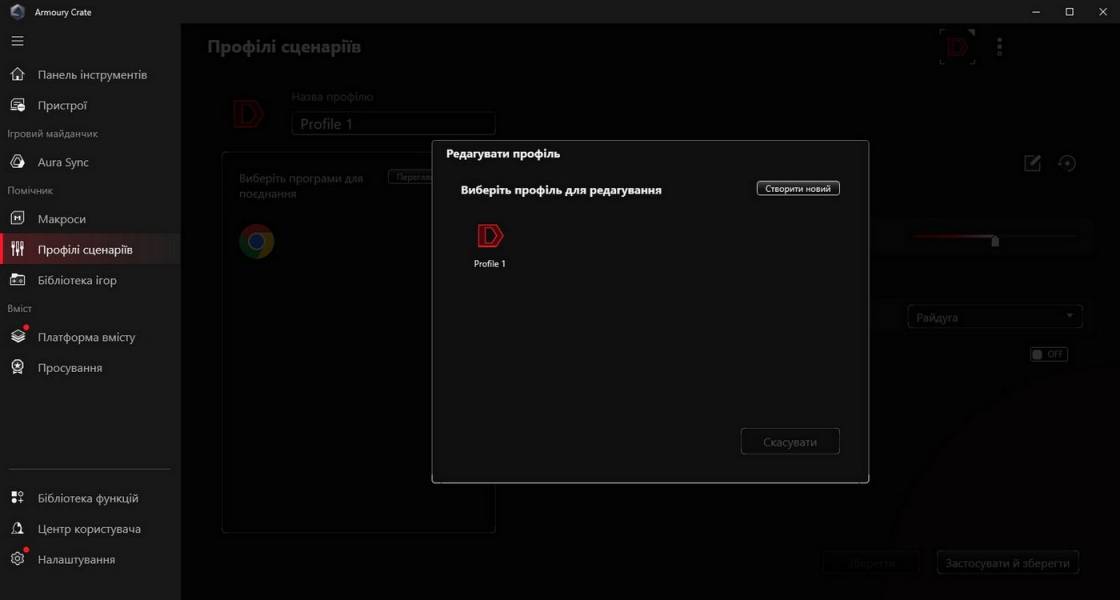Click the Налаштування label in sidebar
This screenshot has width=1120, height=600.
(x=76, y=560)
